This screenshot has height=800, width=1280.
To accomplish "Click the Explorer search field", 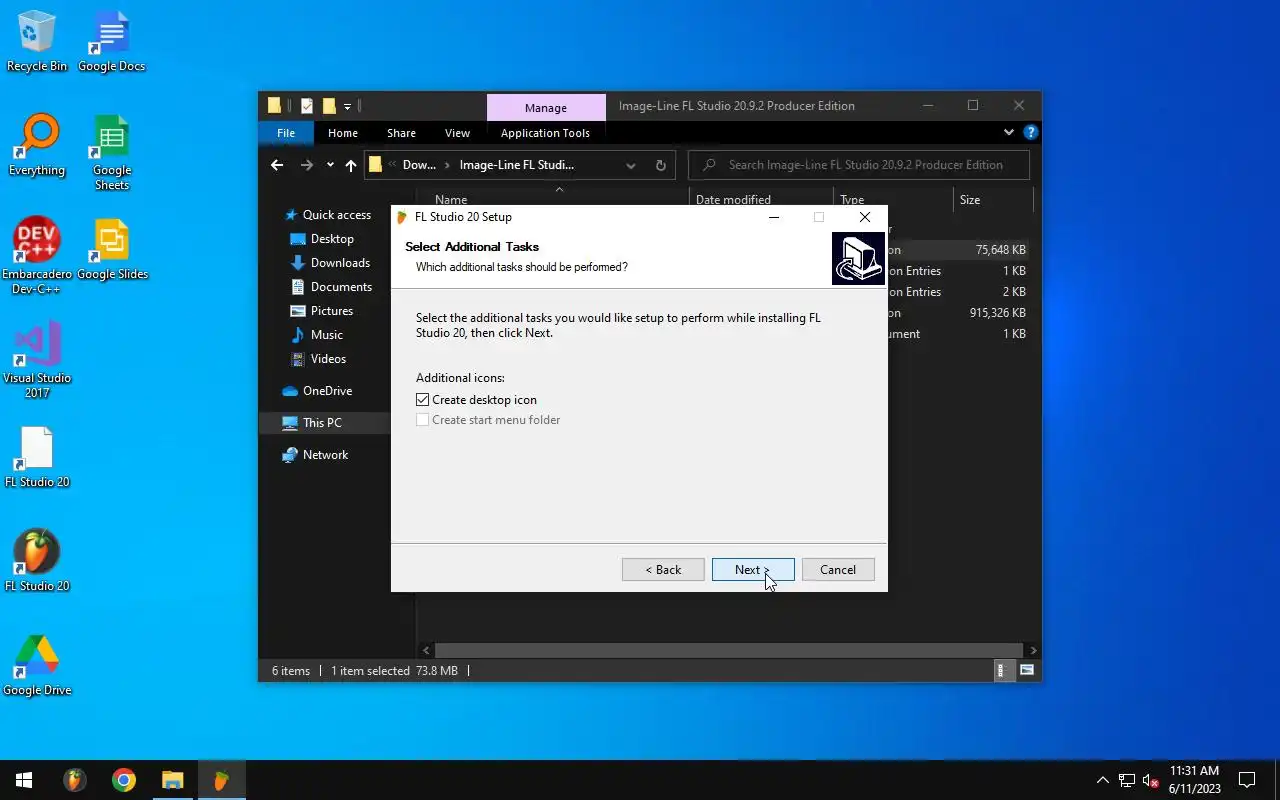I will (x=860, y=165).
